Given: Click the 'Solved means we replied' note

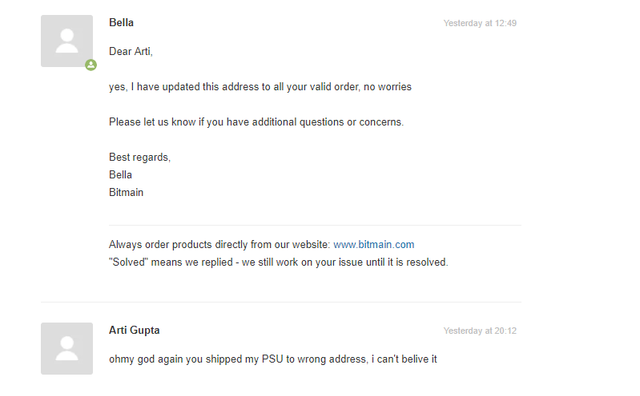Looking at the screenshot, I should click(x=278, y=262).
